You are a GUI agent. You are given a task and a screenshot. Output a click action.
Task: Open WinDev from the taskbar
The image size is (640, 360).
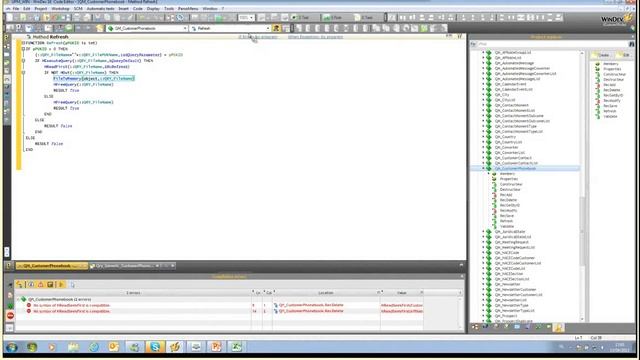tap(175, 347)
